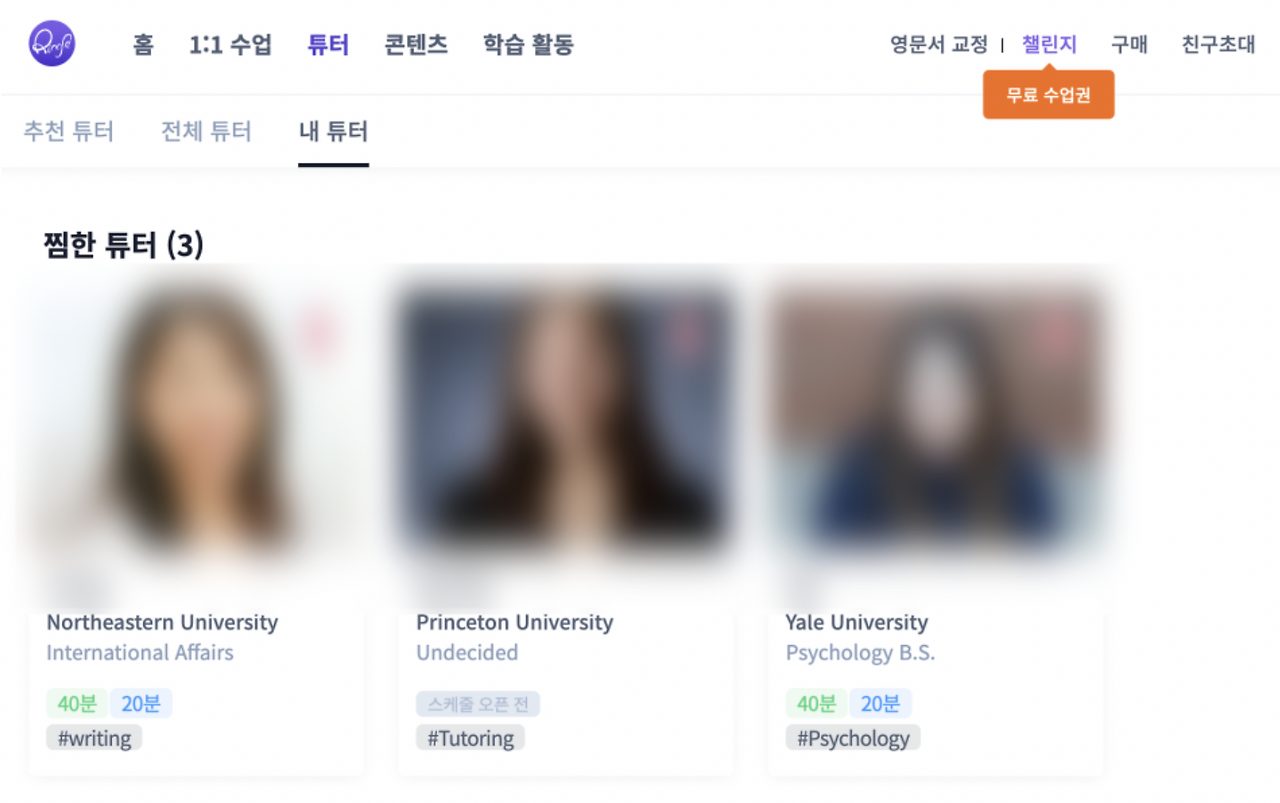Open the 챌린지 link
The image size is (1280, 803).
[x=1049, y=45]
